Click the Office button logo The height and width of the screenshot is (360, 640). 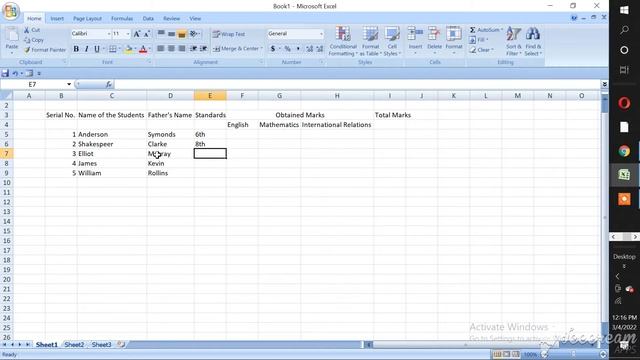[11, 11]
